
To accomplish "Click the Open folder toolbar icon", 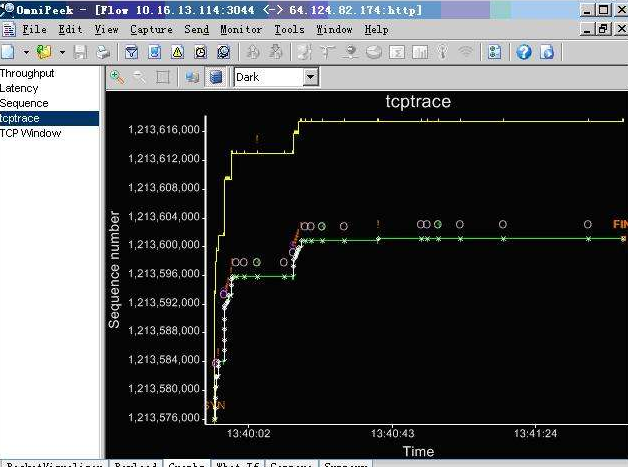I will click(x=44, y=52).
